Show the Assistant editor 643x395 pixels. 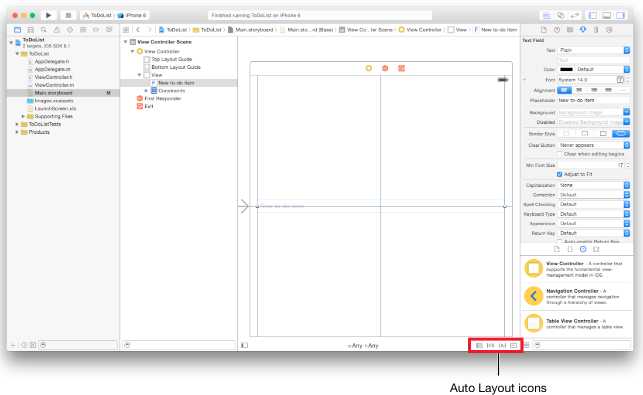pos(561,16)
